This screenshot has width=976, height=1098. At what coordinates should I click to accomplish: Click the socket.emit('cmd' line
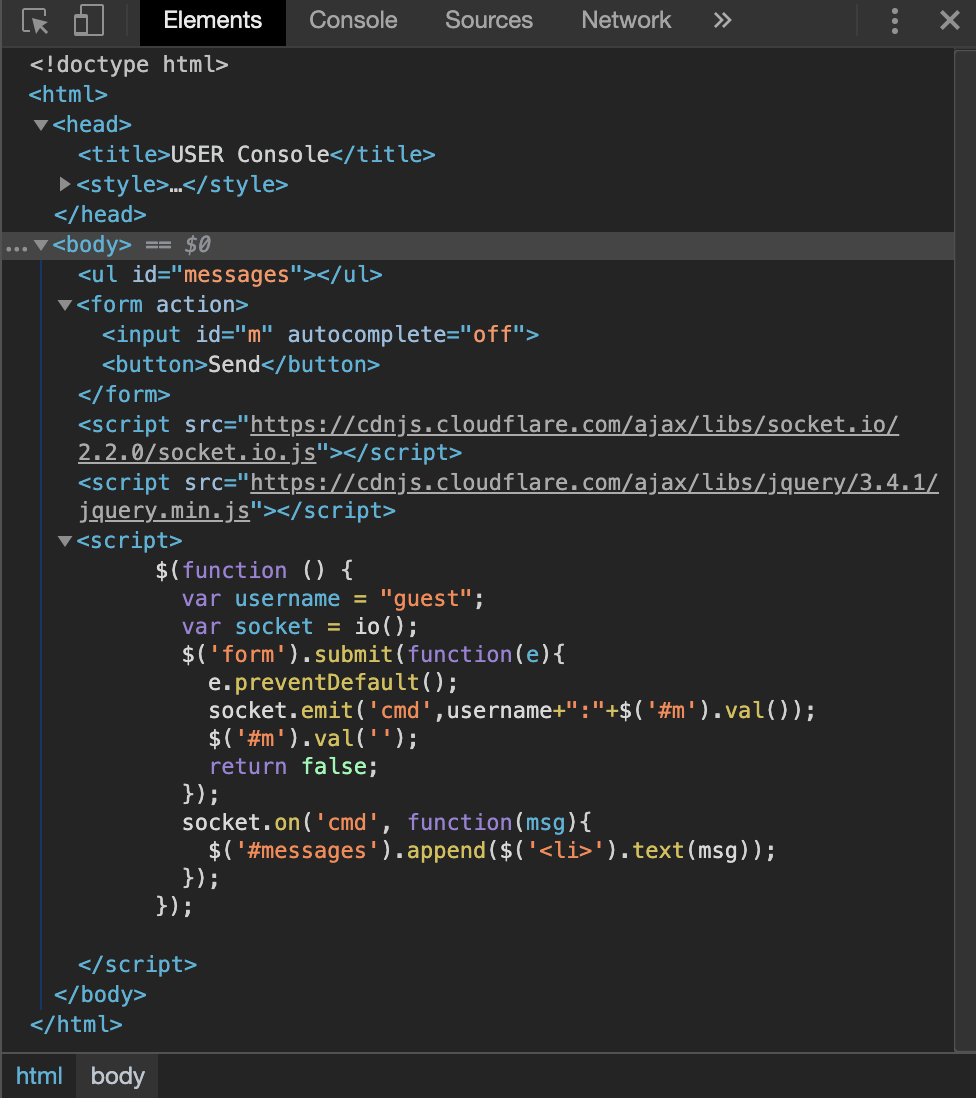(x=512, y=711)
